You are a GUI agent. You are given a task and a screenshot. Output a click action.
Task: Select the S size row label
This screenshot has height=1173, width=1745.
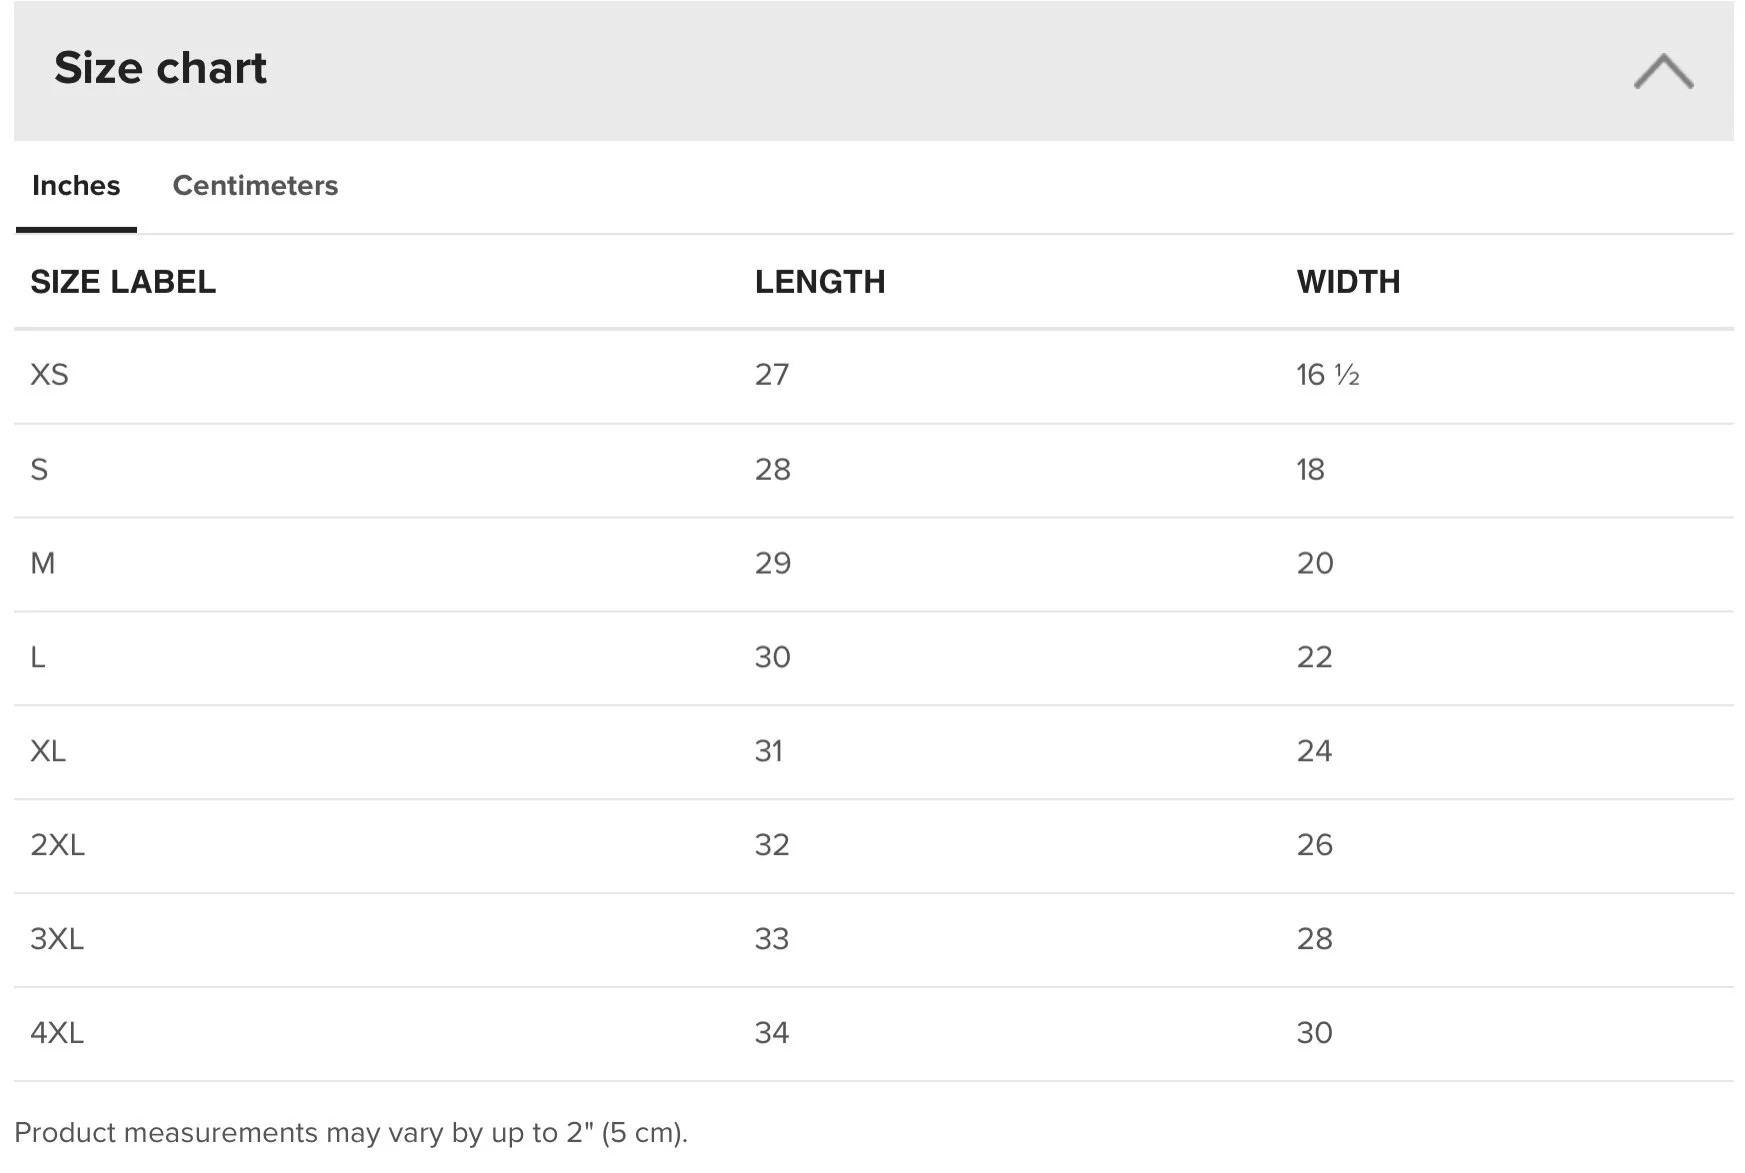point(39,469)
